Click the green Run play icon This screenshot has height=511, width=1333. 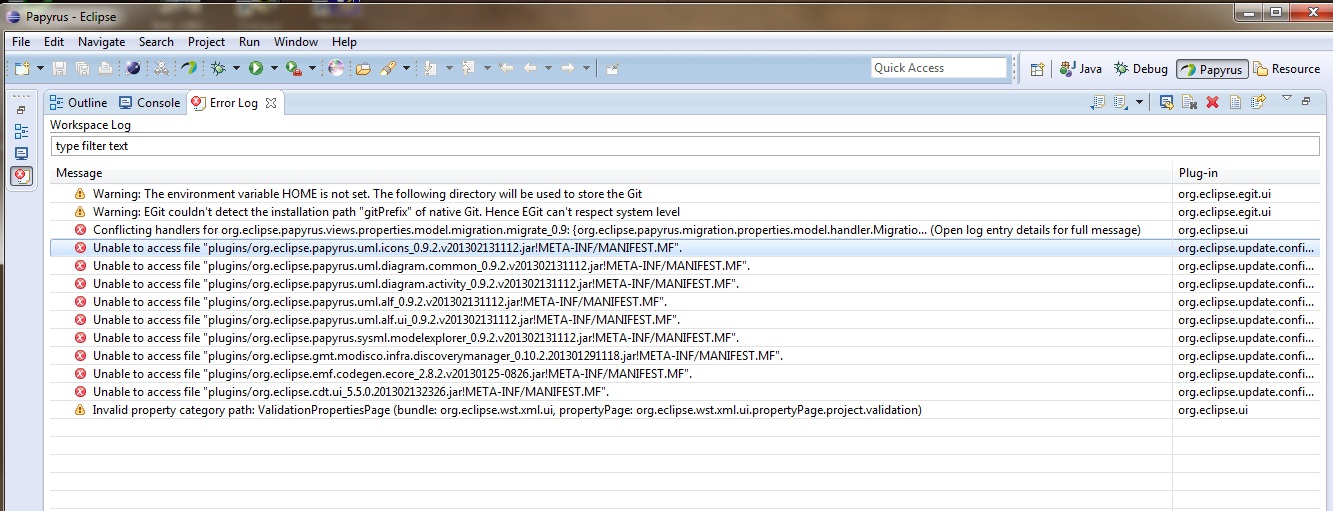tap(256, 68)
